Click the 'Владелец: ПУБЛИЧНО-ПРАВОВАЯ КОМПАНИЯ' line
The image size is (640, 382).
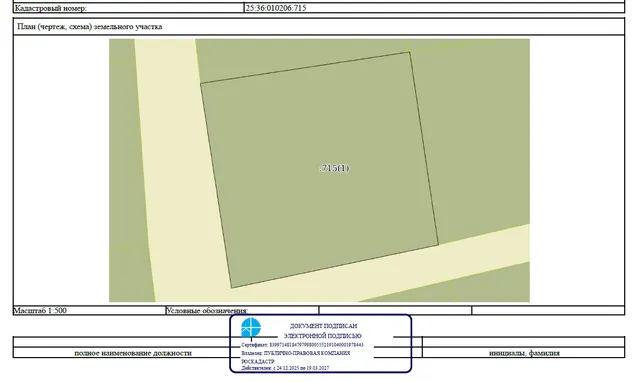coord(296,353)
